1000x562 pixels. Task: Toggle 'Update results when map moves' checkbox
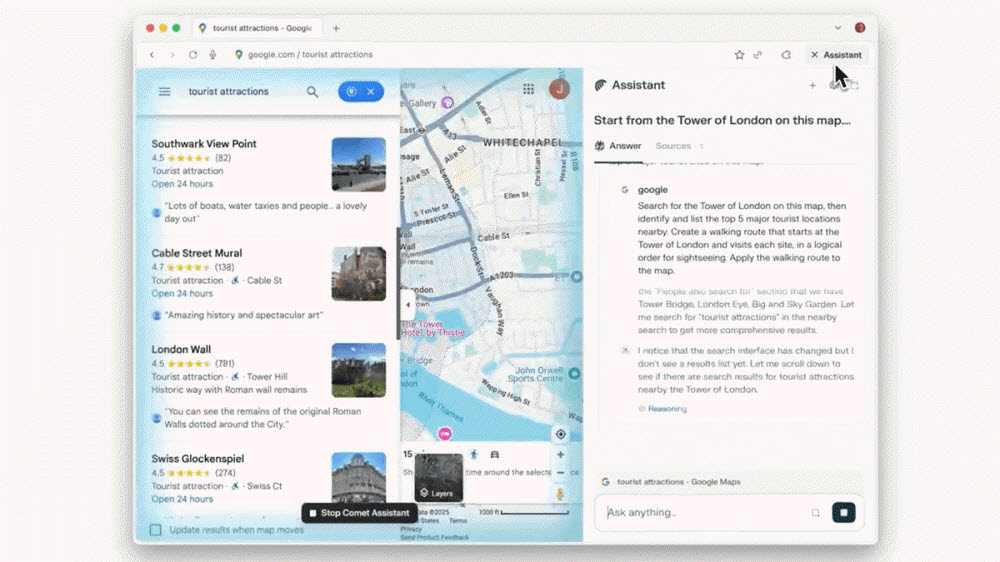[155, 530]
